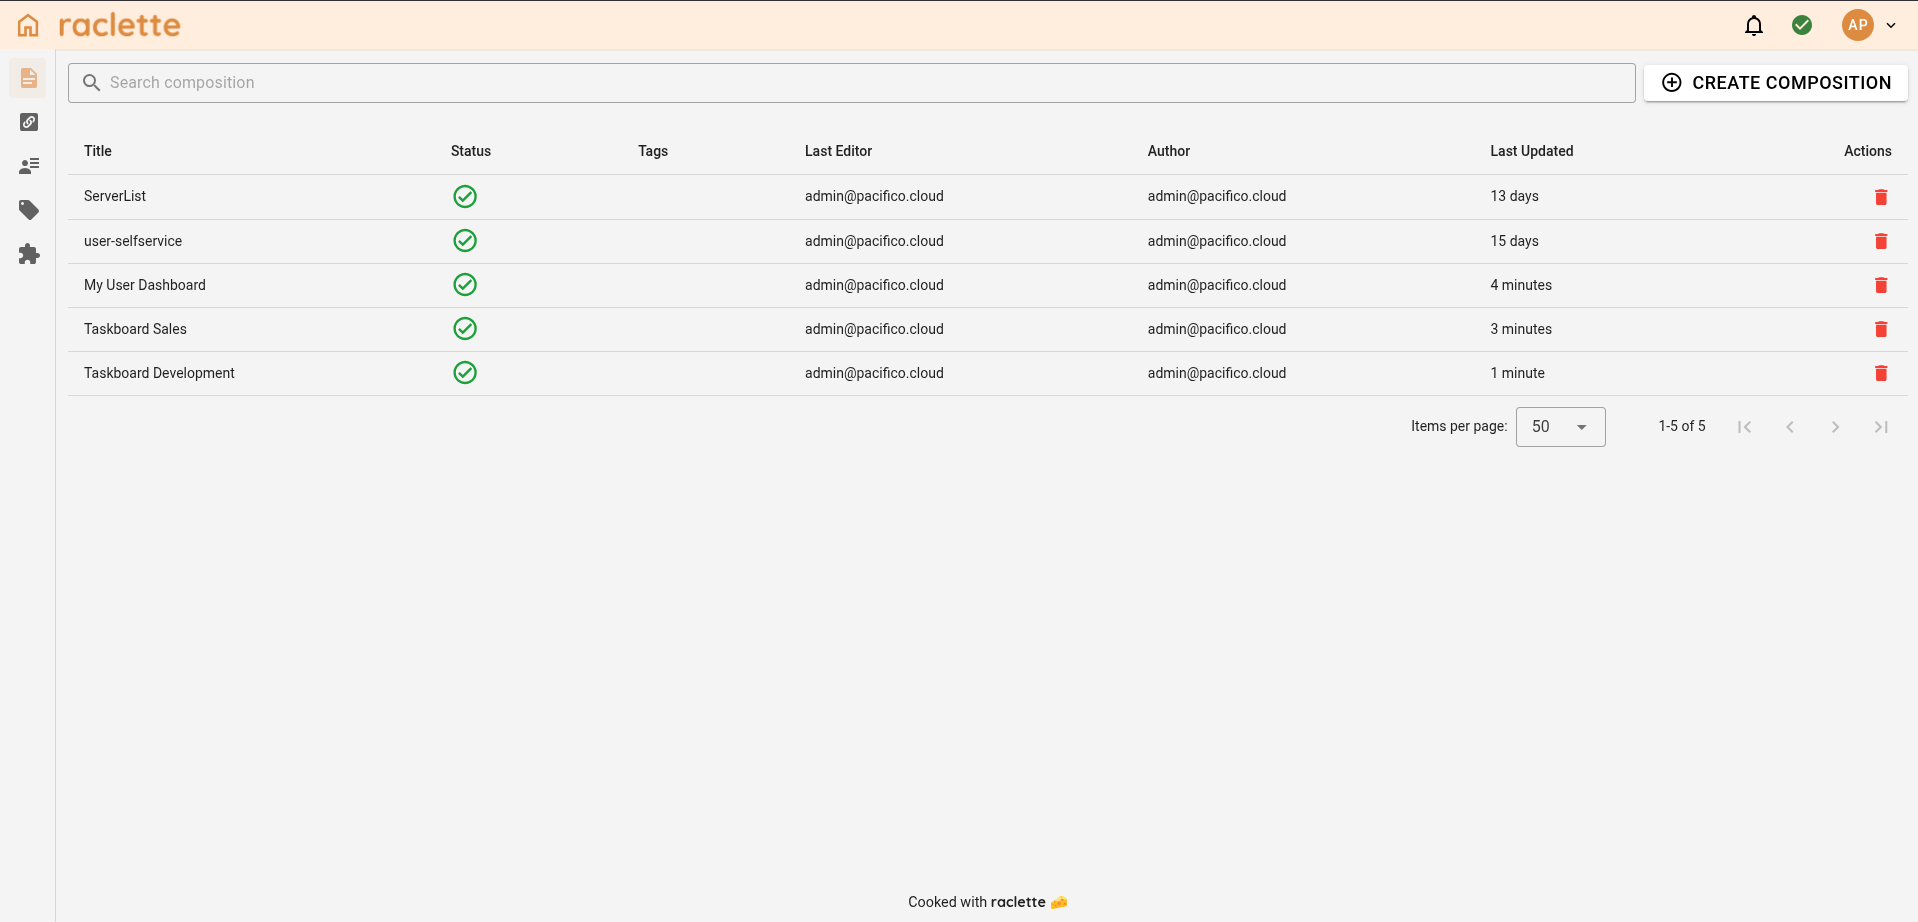Open the tags icon in sidebar
Viewport: 1918px width, 922px height.
coord(28,210)
